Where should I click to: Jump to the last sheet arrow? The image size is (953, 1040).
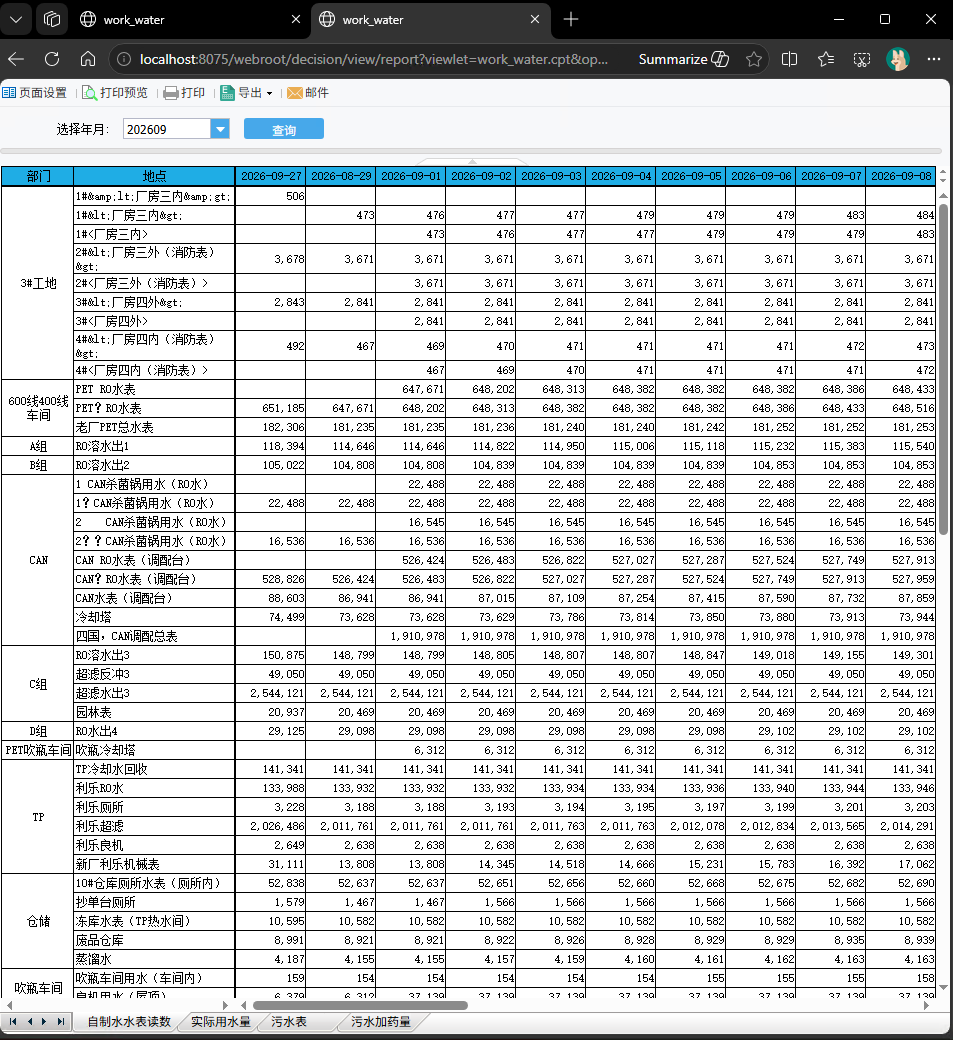click(60, 1021)
